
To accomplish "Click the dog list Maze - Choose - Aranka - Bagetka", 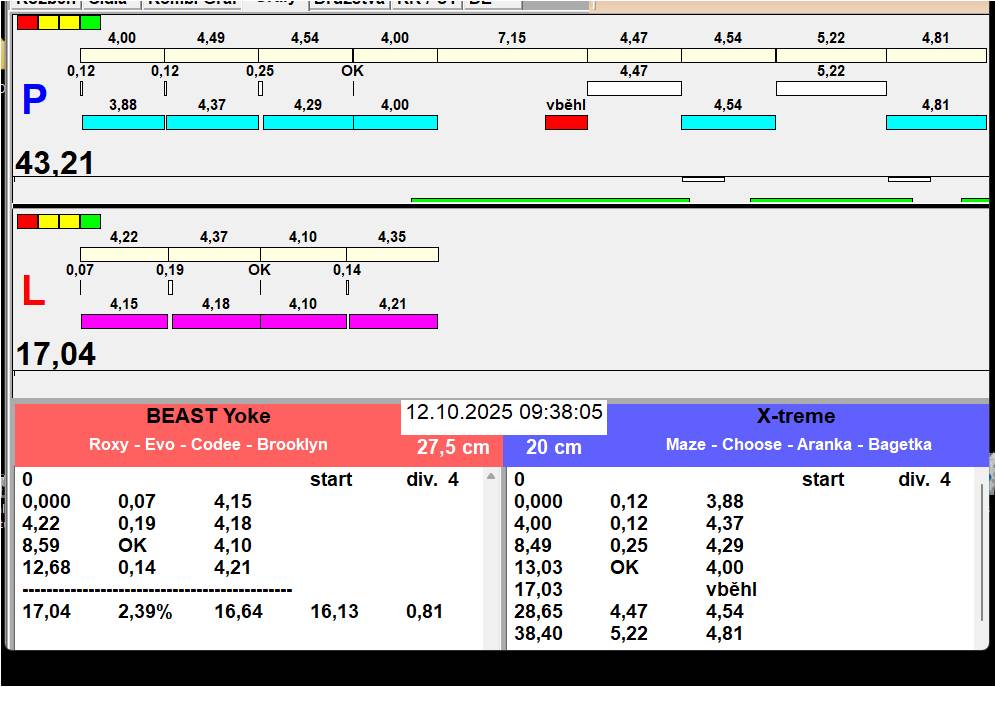I will (x=798, y=444).
